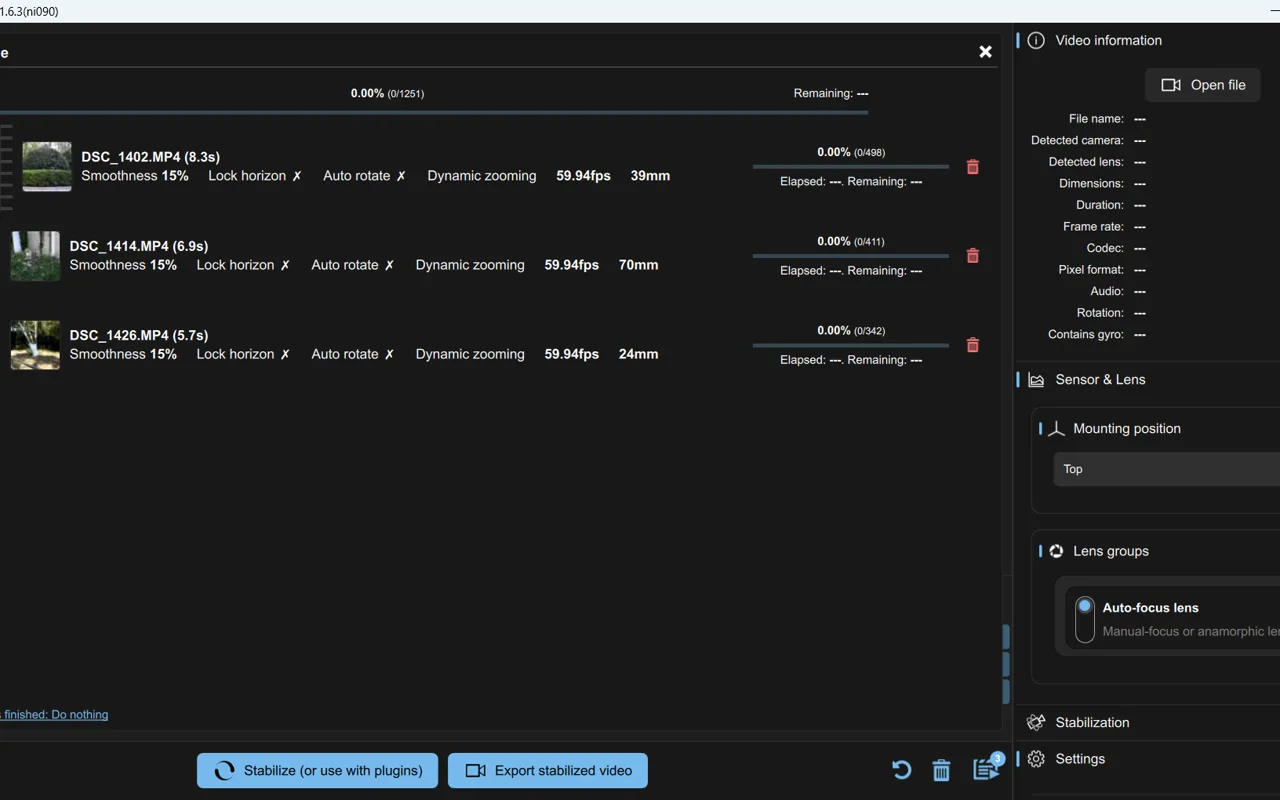This screenshot has width=1280, height=800.
Task: Click the Export stabilized video camera icon
Action: point(476,771)
